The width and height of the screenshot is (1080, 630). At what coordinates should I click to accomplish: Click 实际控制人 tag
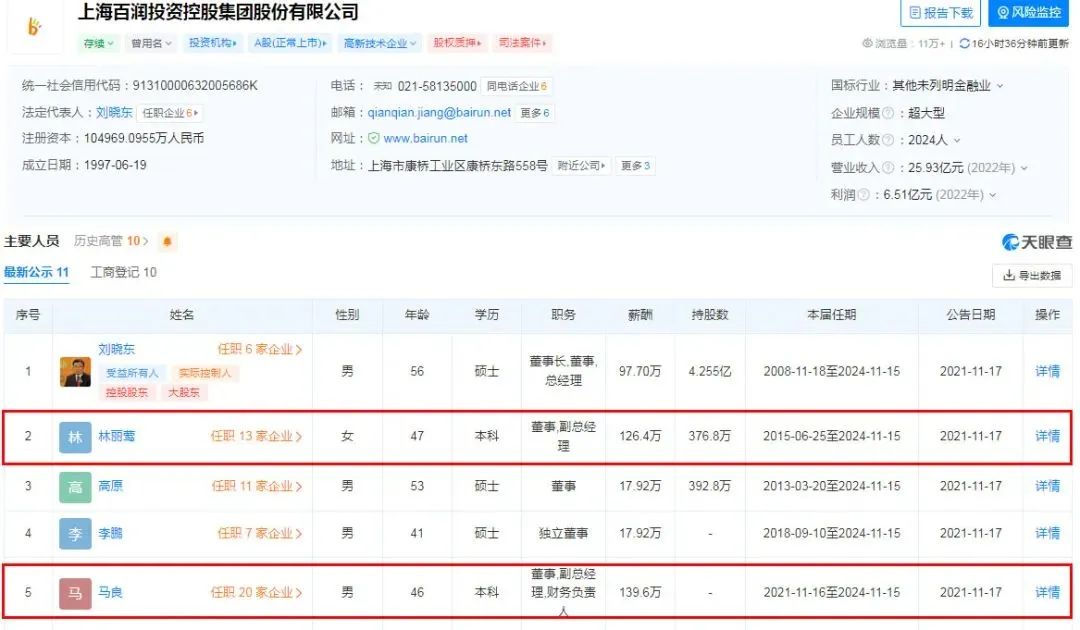pyautogui.click(x=204, y=372)
